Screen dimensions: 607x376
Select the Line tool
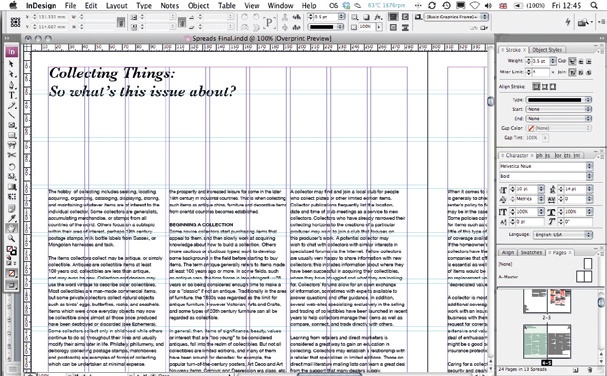pos(12,115)
